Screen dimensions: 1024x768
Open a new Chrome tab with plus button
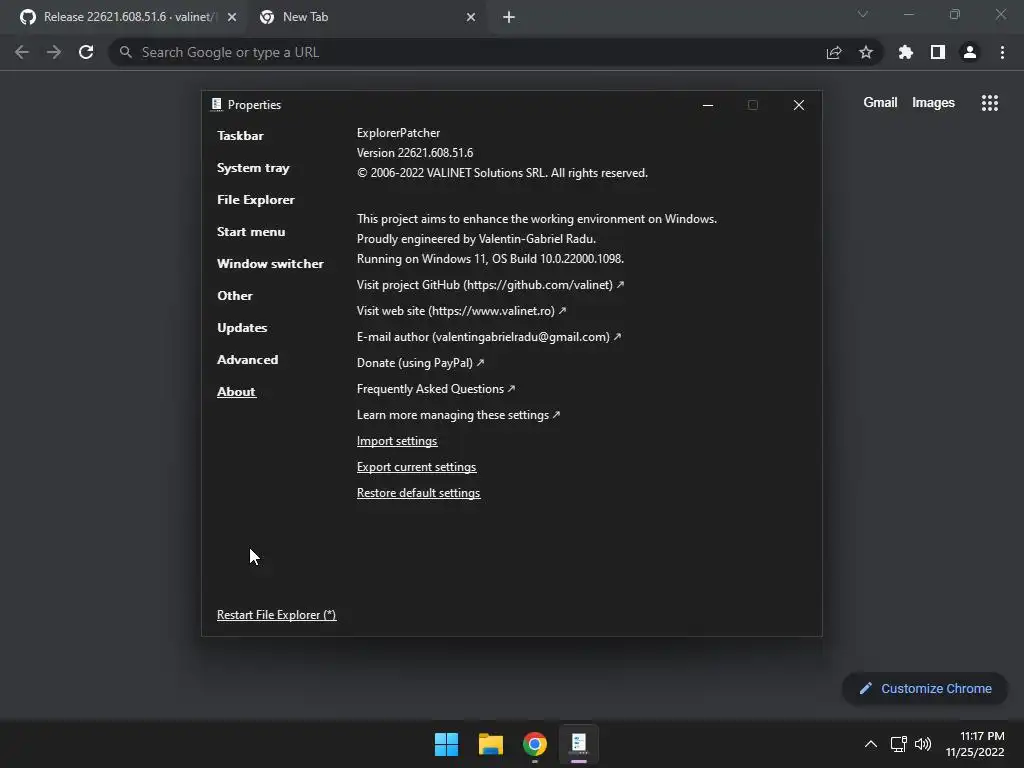tap(509, 18)
